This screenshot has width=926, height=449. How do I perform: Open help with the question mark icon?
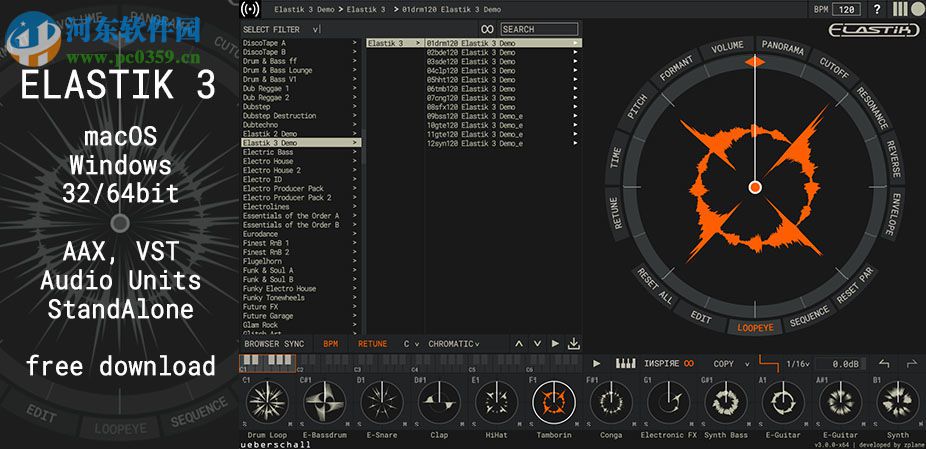(877, 9)
